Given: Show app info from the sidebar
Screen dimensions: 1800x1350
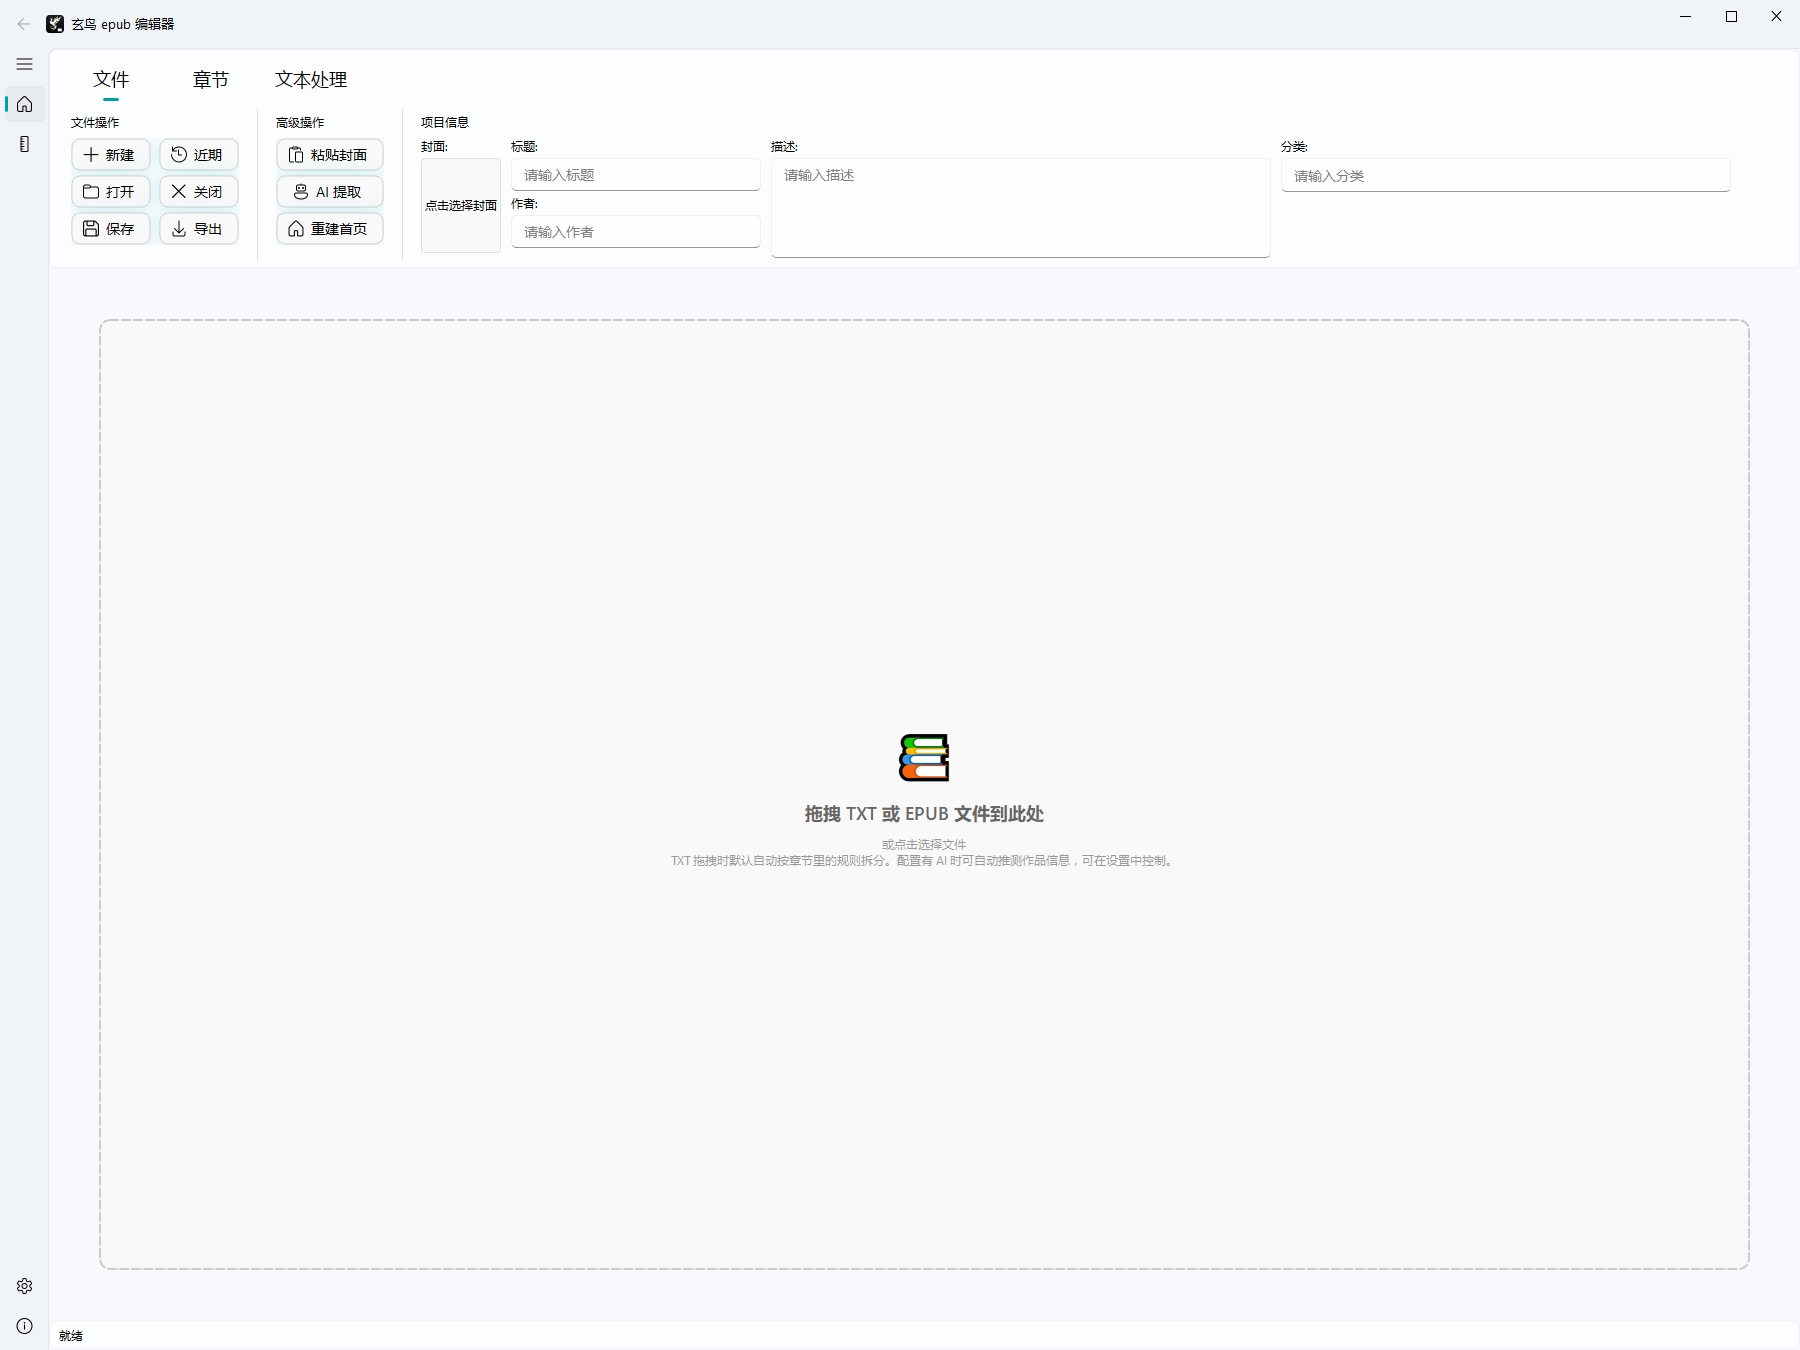Looking at the screenshot, I should pos(24,1326).
